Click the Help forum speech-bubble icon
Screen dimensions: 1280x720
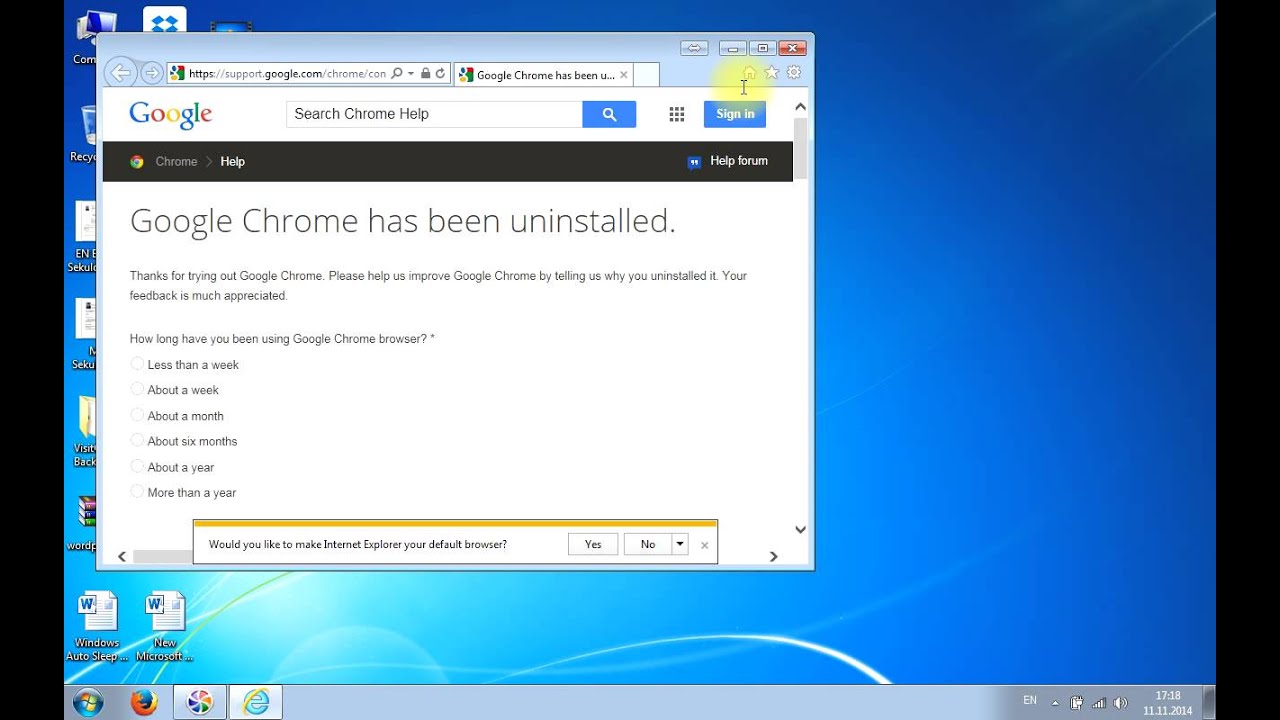click(x=694, y=162)
